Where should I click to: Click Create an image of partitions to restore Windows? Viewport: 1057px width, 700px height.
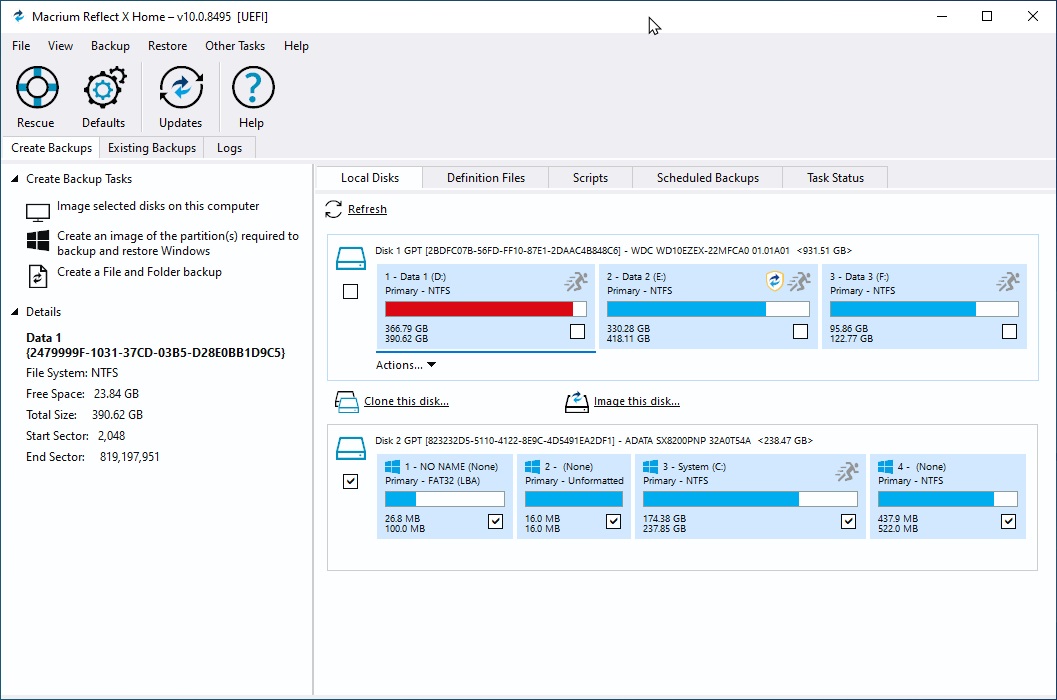[x=178, y=243]
